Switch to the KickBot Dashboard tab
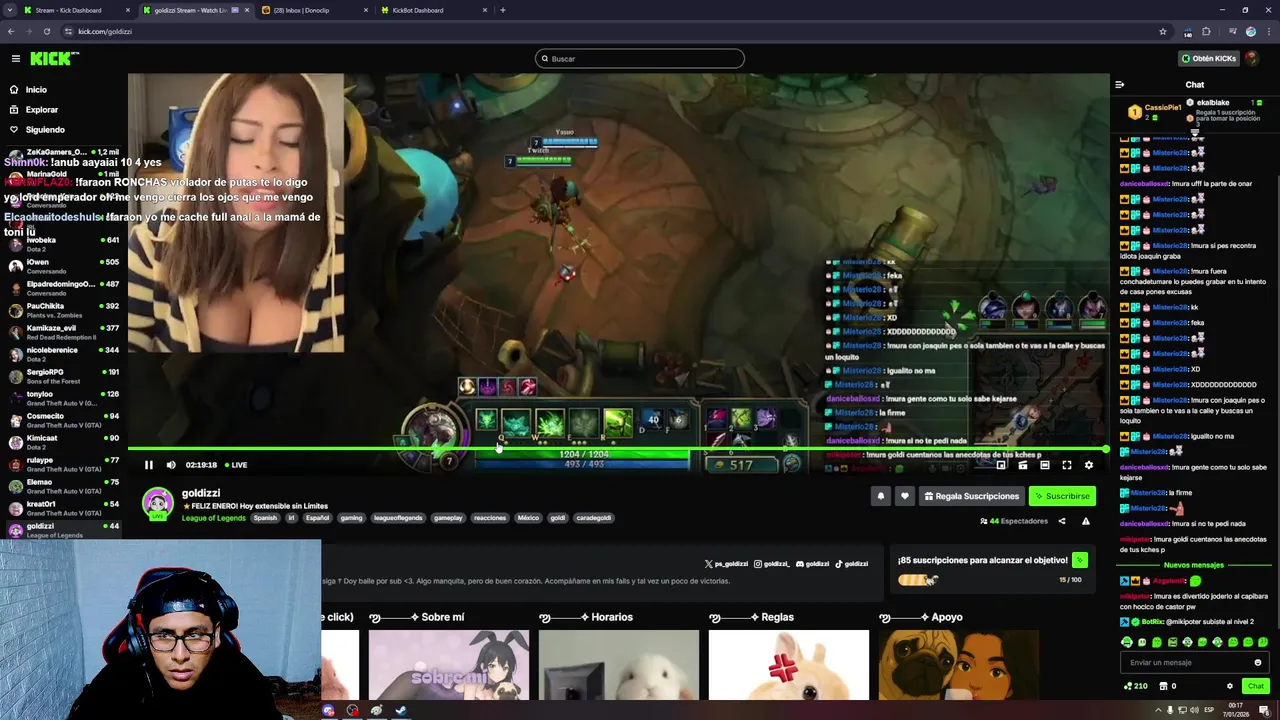The height and width of the screenshot is (720, 1280). click(x=435, y=10)
